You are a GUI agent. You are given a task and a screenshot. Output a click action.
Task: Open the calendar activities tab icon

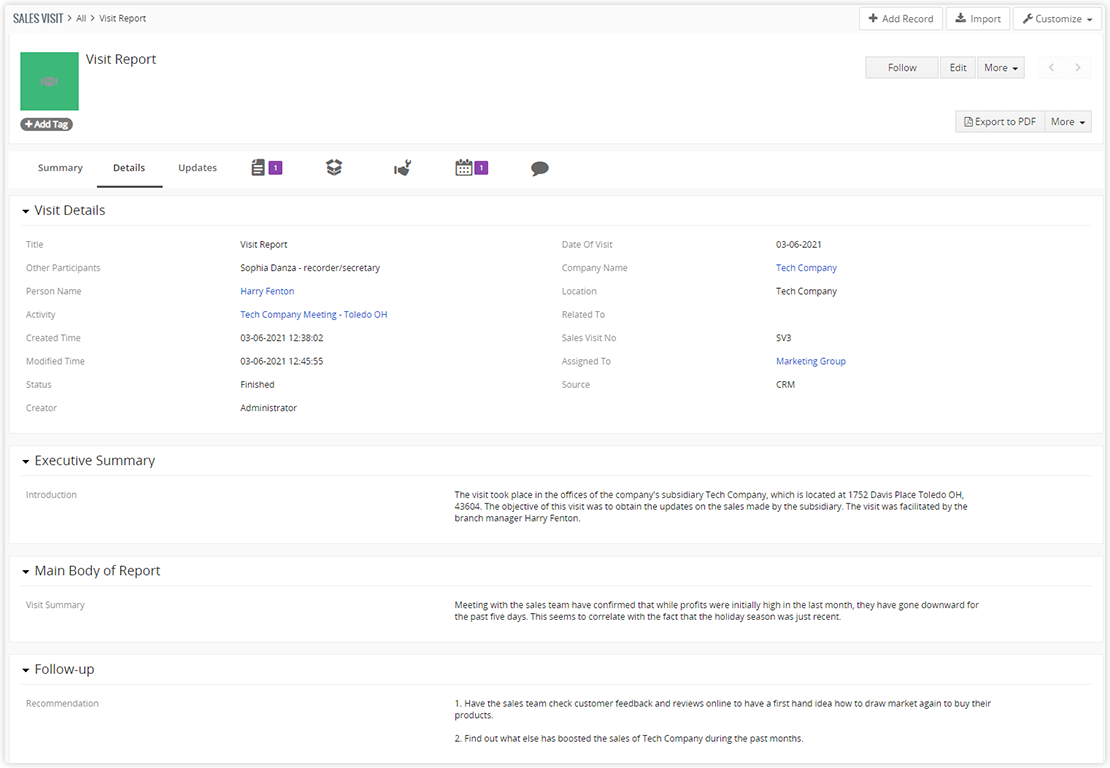[x=464, y=168]
